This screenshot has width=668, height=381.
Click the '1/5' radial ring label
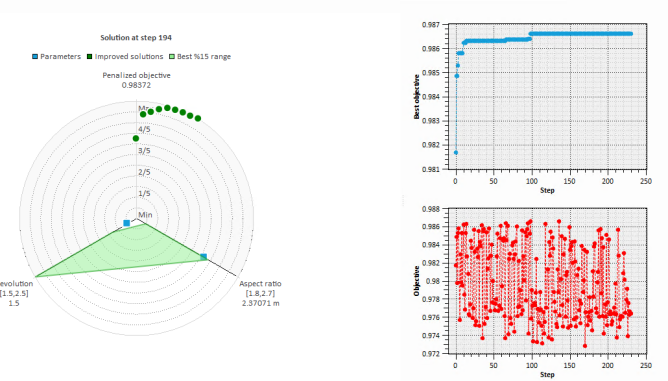[x=144, y=193]
